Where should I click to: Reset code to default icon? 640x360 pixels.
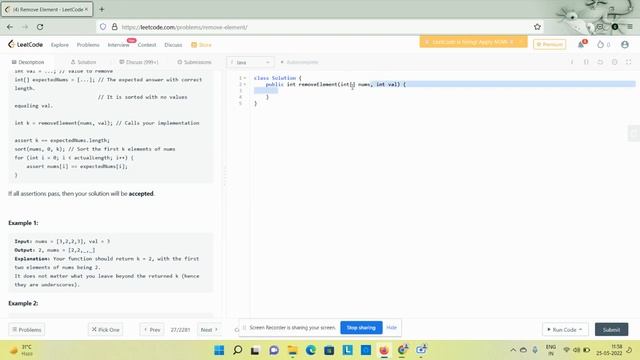click(x=600, y=62)
